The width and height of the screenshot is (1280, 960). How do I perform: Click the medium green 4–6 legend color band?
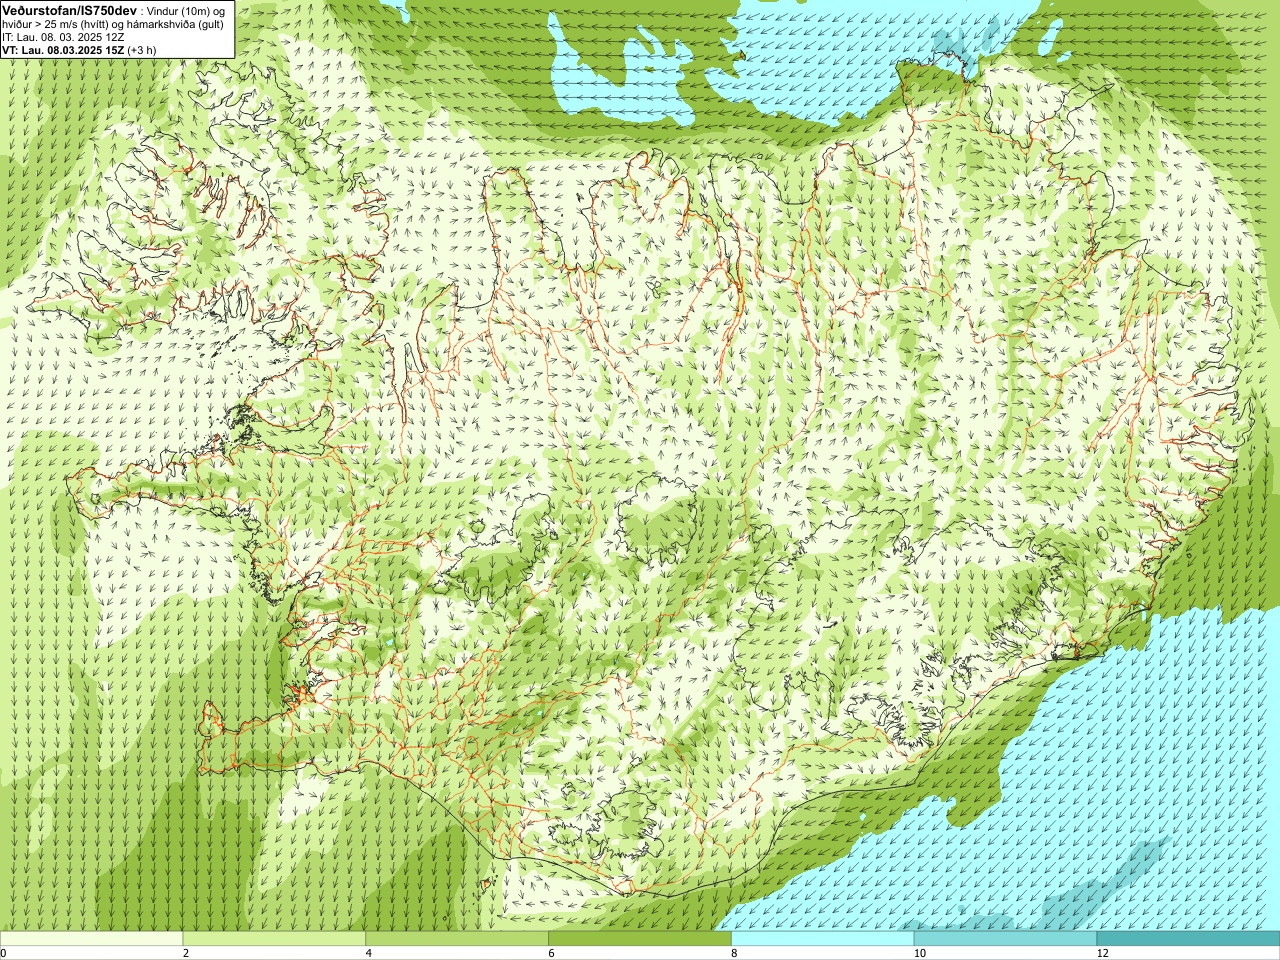point(457,939)
